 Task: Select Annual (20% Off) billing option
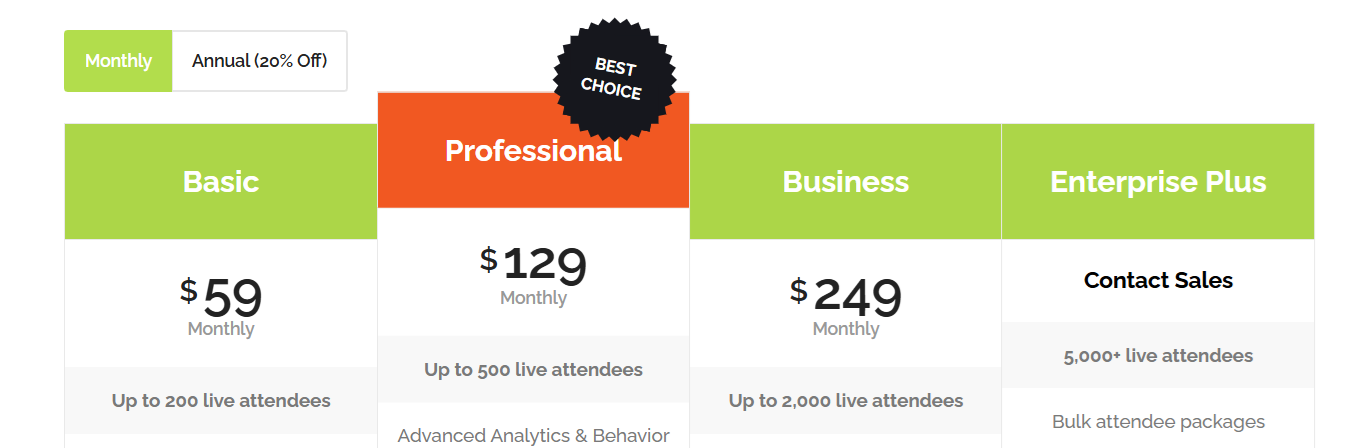[x=259, y=61]
